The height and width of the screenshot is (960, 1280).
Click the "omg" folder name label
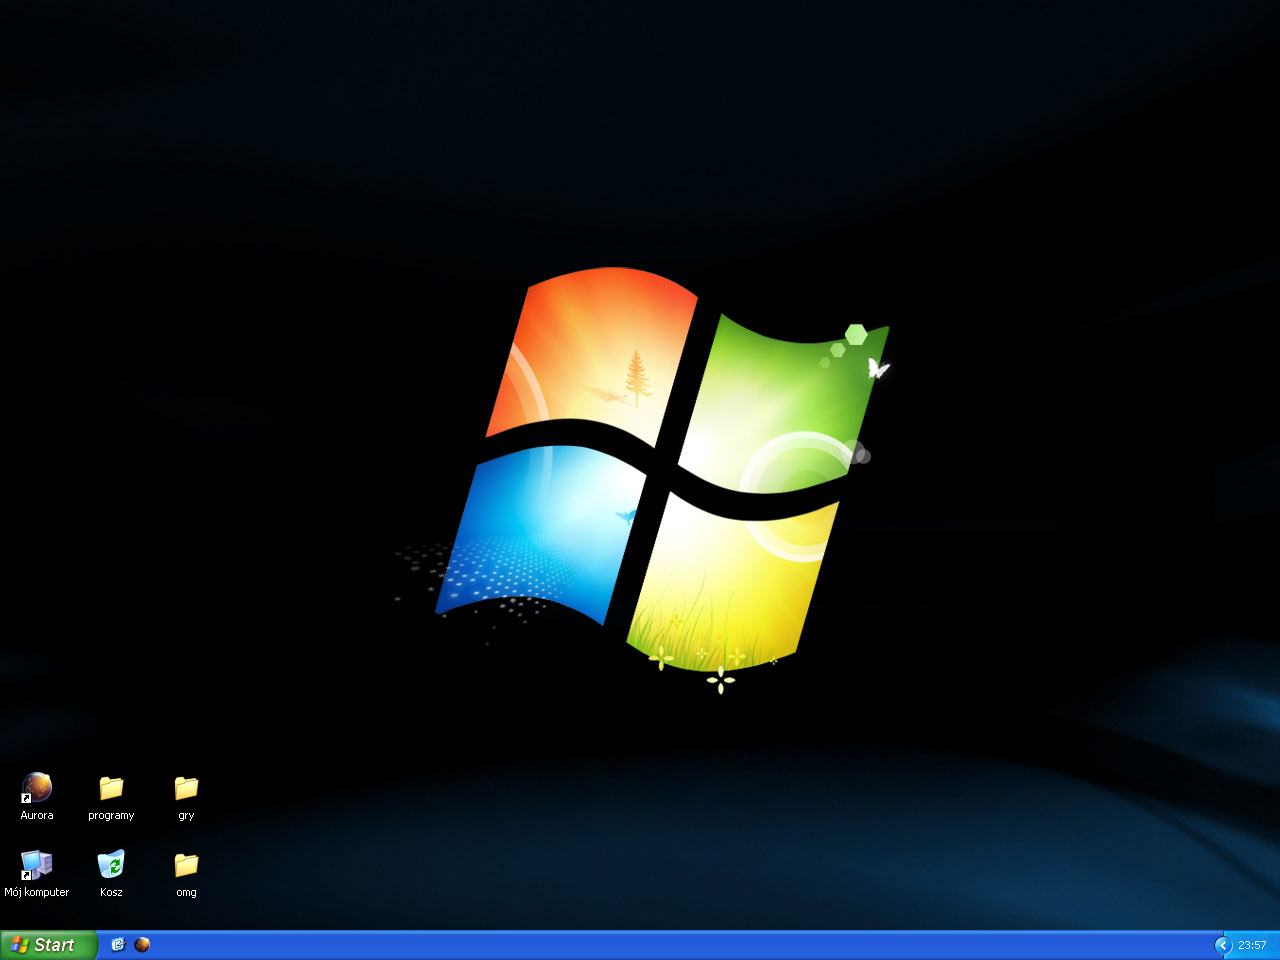[x=186, y=893]
